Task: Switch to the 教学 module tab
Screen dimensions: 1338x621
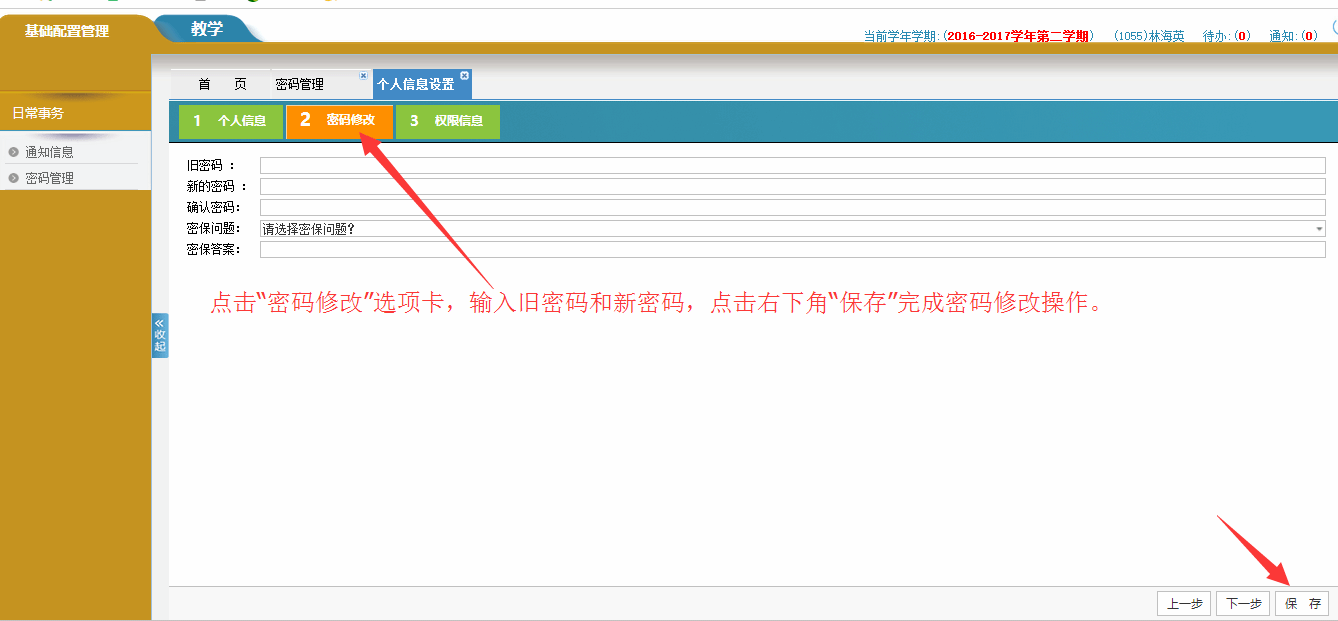Action: point(207,29)
